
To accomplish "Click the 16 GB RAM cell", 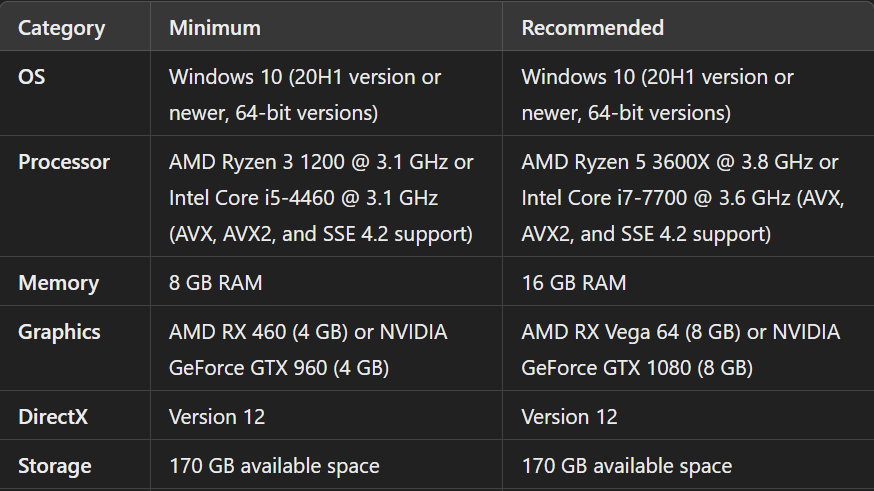I will (574, 283).
